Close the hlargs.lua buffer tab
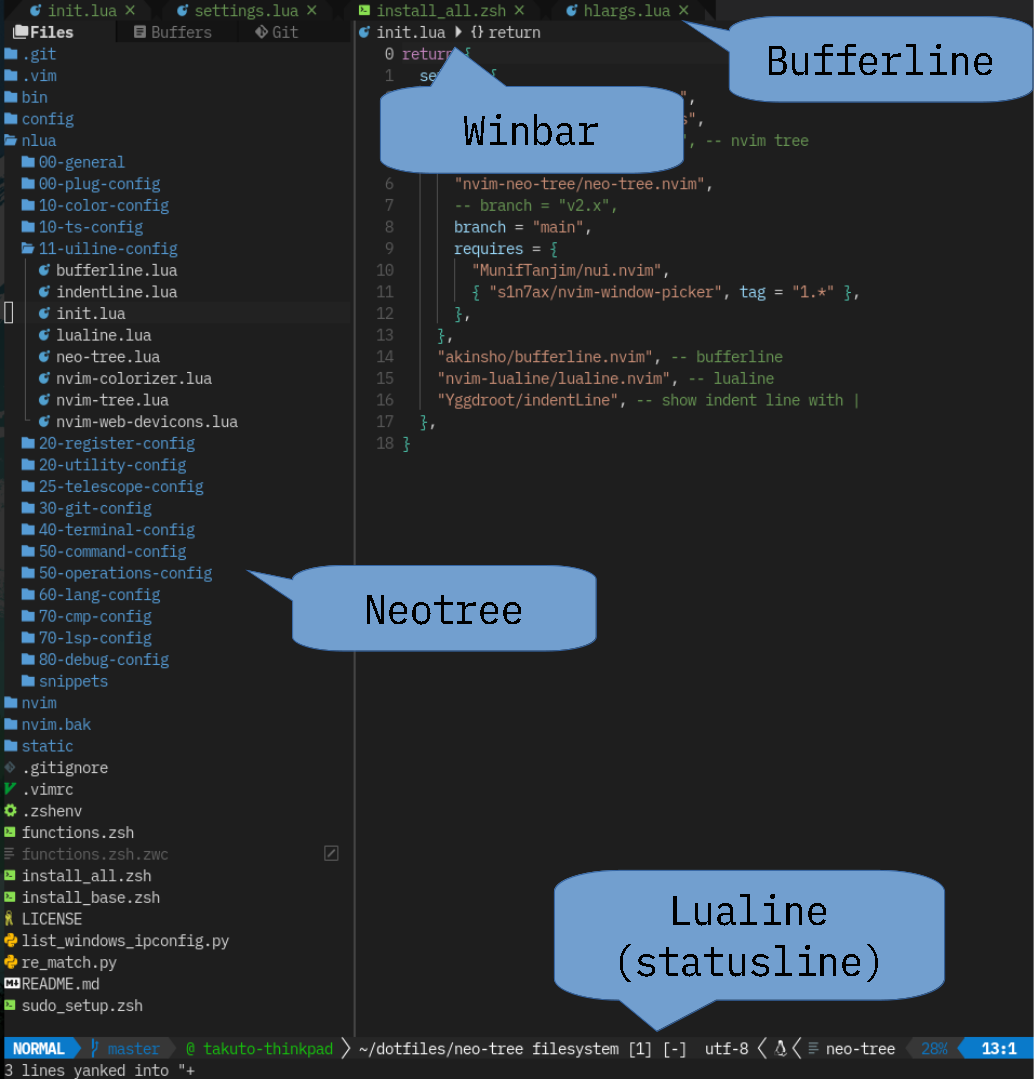 (x=683, y=10)
